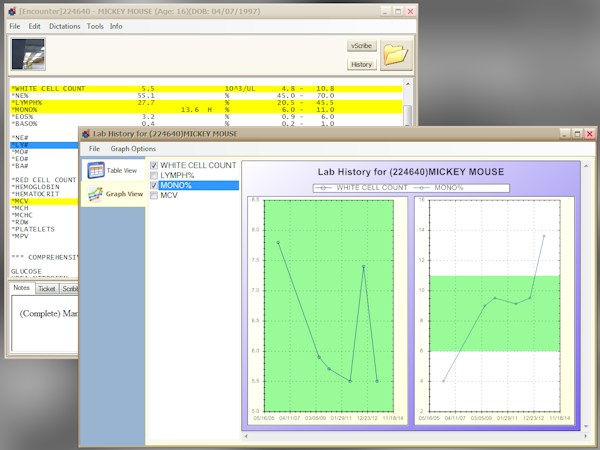Click MONO% entry in graph legend
This screenshot has width=600, height=450.
click(x=438, y=188)
